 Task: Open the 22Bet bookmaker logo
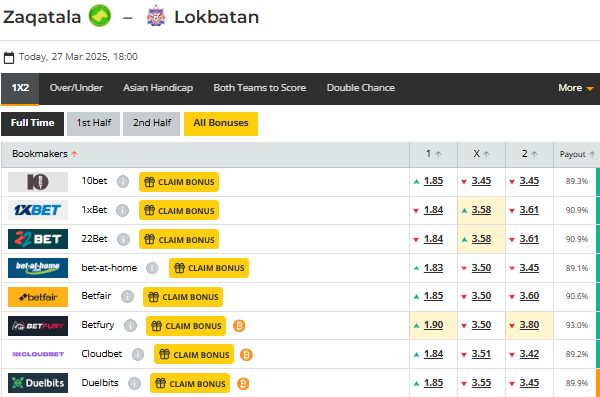click(x=38, y=239)
